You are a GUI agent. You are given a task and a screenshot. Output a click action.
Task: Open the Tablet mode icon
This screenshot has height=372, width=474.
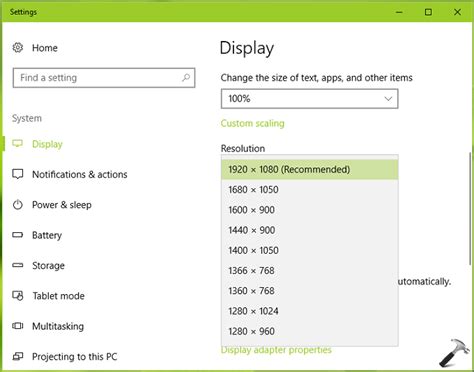point(17,296)
